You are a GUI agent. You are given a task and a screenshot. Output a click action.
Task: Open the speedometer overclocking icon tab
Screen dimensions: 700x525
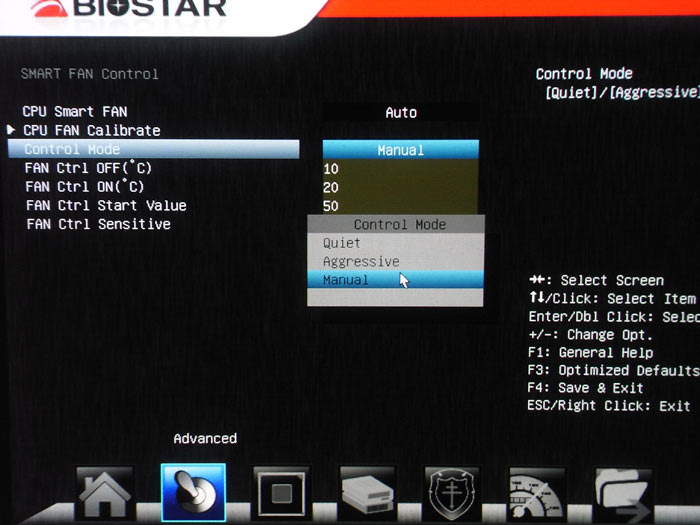point(537,493)
